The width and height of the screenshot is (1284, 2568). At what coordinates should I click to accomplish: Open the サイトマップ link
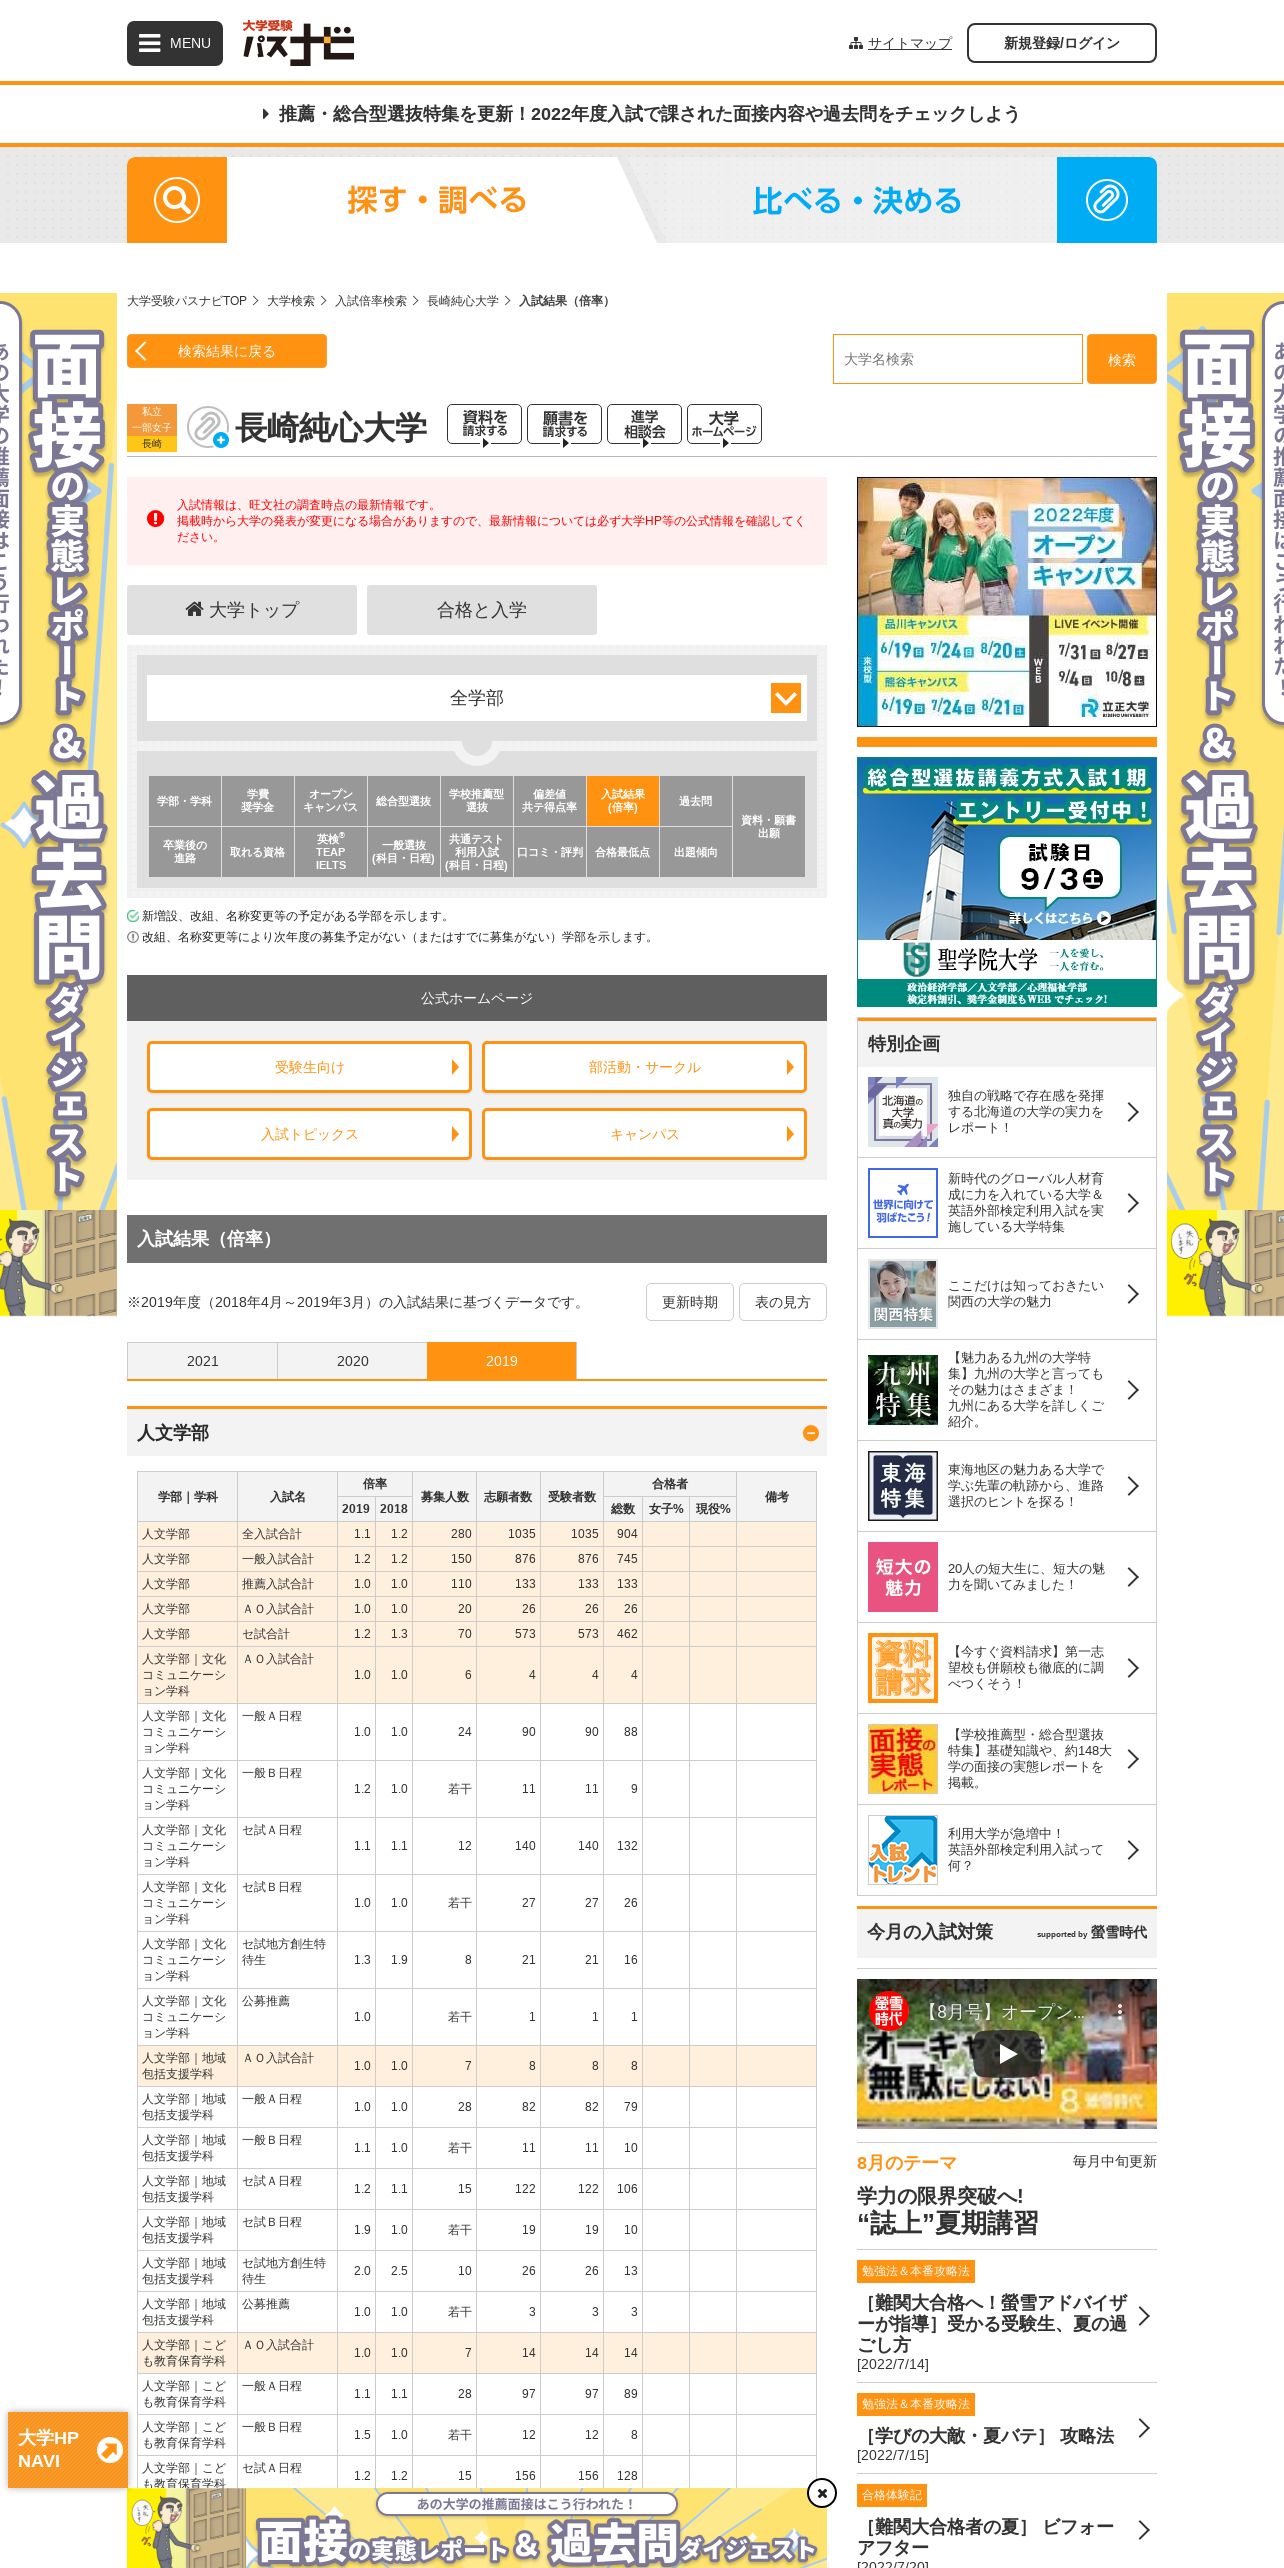coord(910,44)
